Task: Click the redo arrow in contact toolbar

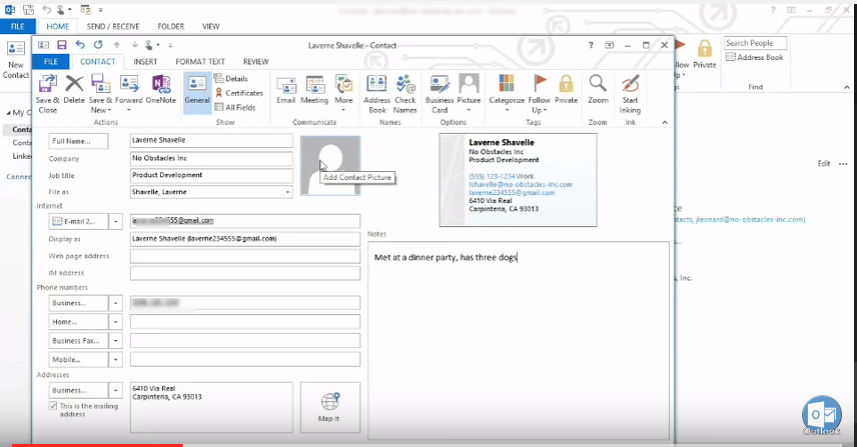Action: point(98,45)
